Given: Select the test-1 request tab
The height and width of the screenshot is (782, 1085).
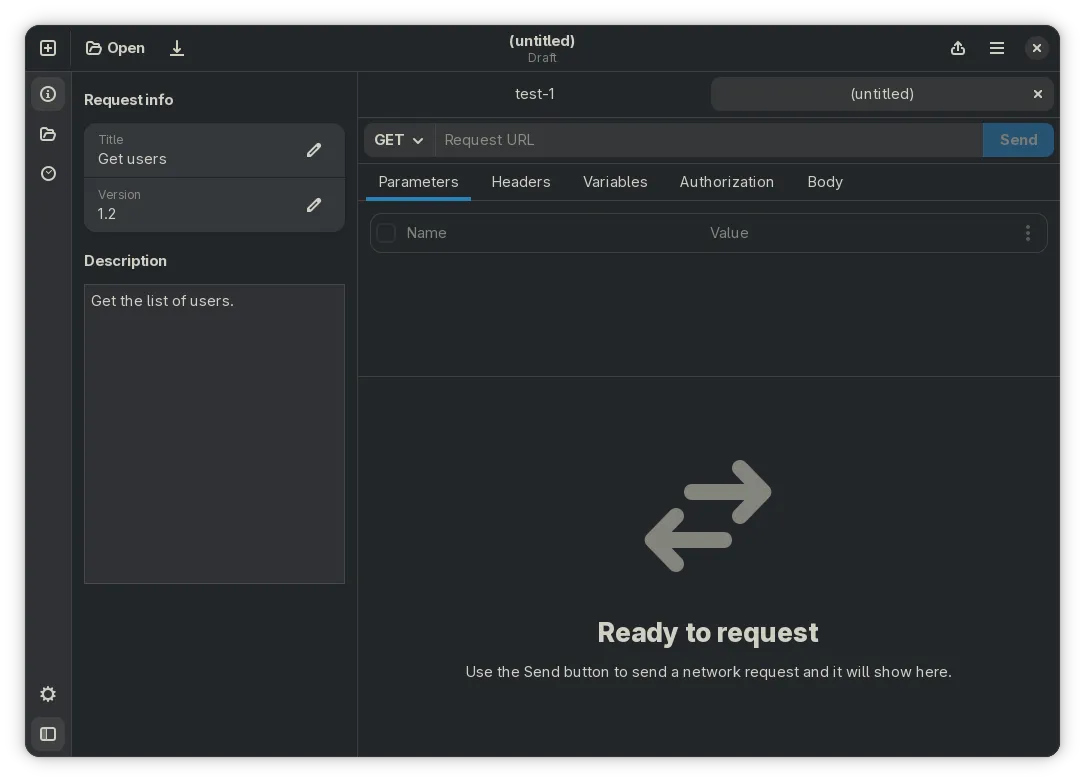Looking at the screenshot, I should [x=535, y=93].
